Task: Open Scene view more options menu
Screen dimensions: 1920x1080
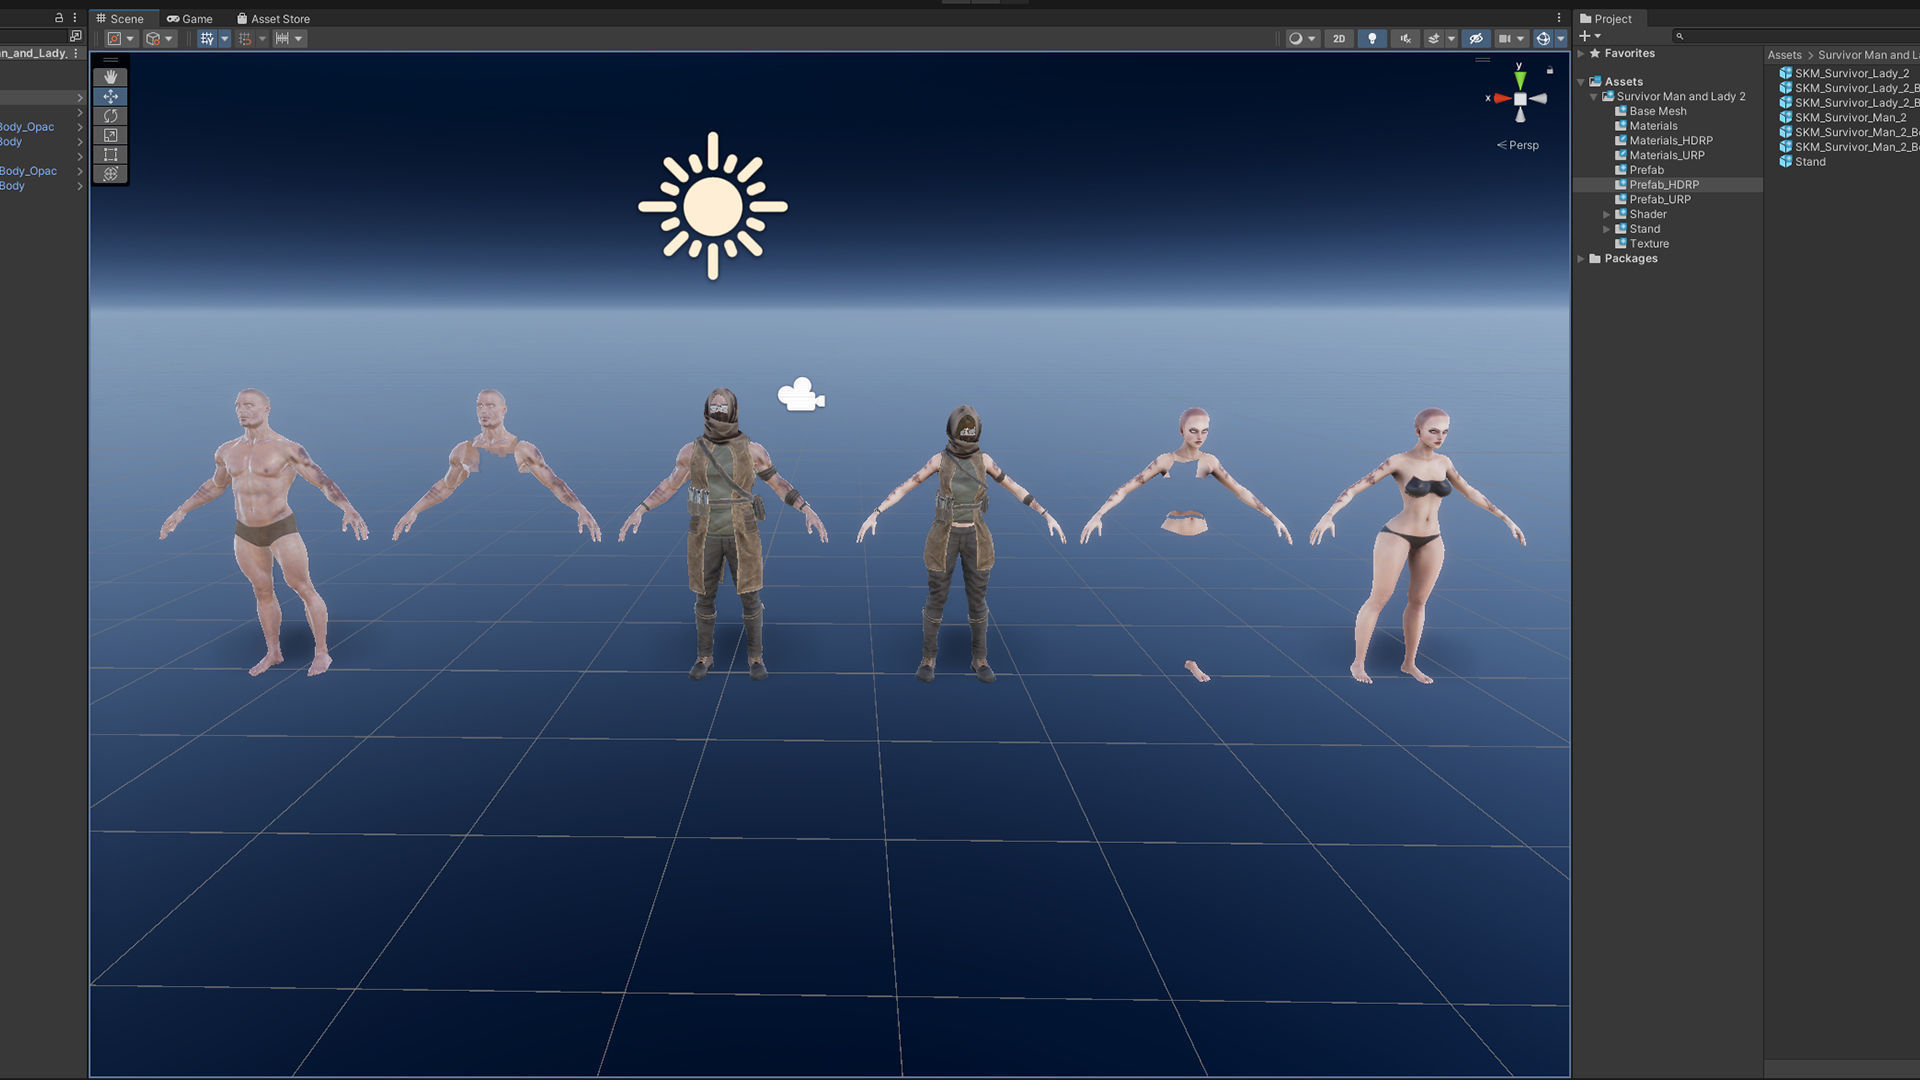Action: pos(1559,18)
